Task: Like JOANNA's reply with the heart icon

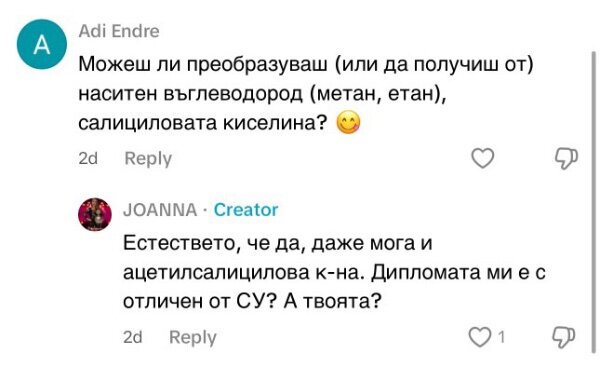Action: [480, 337]
